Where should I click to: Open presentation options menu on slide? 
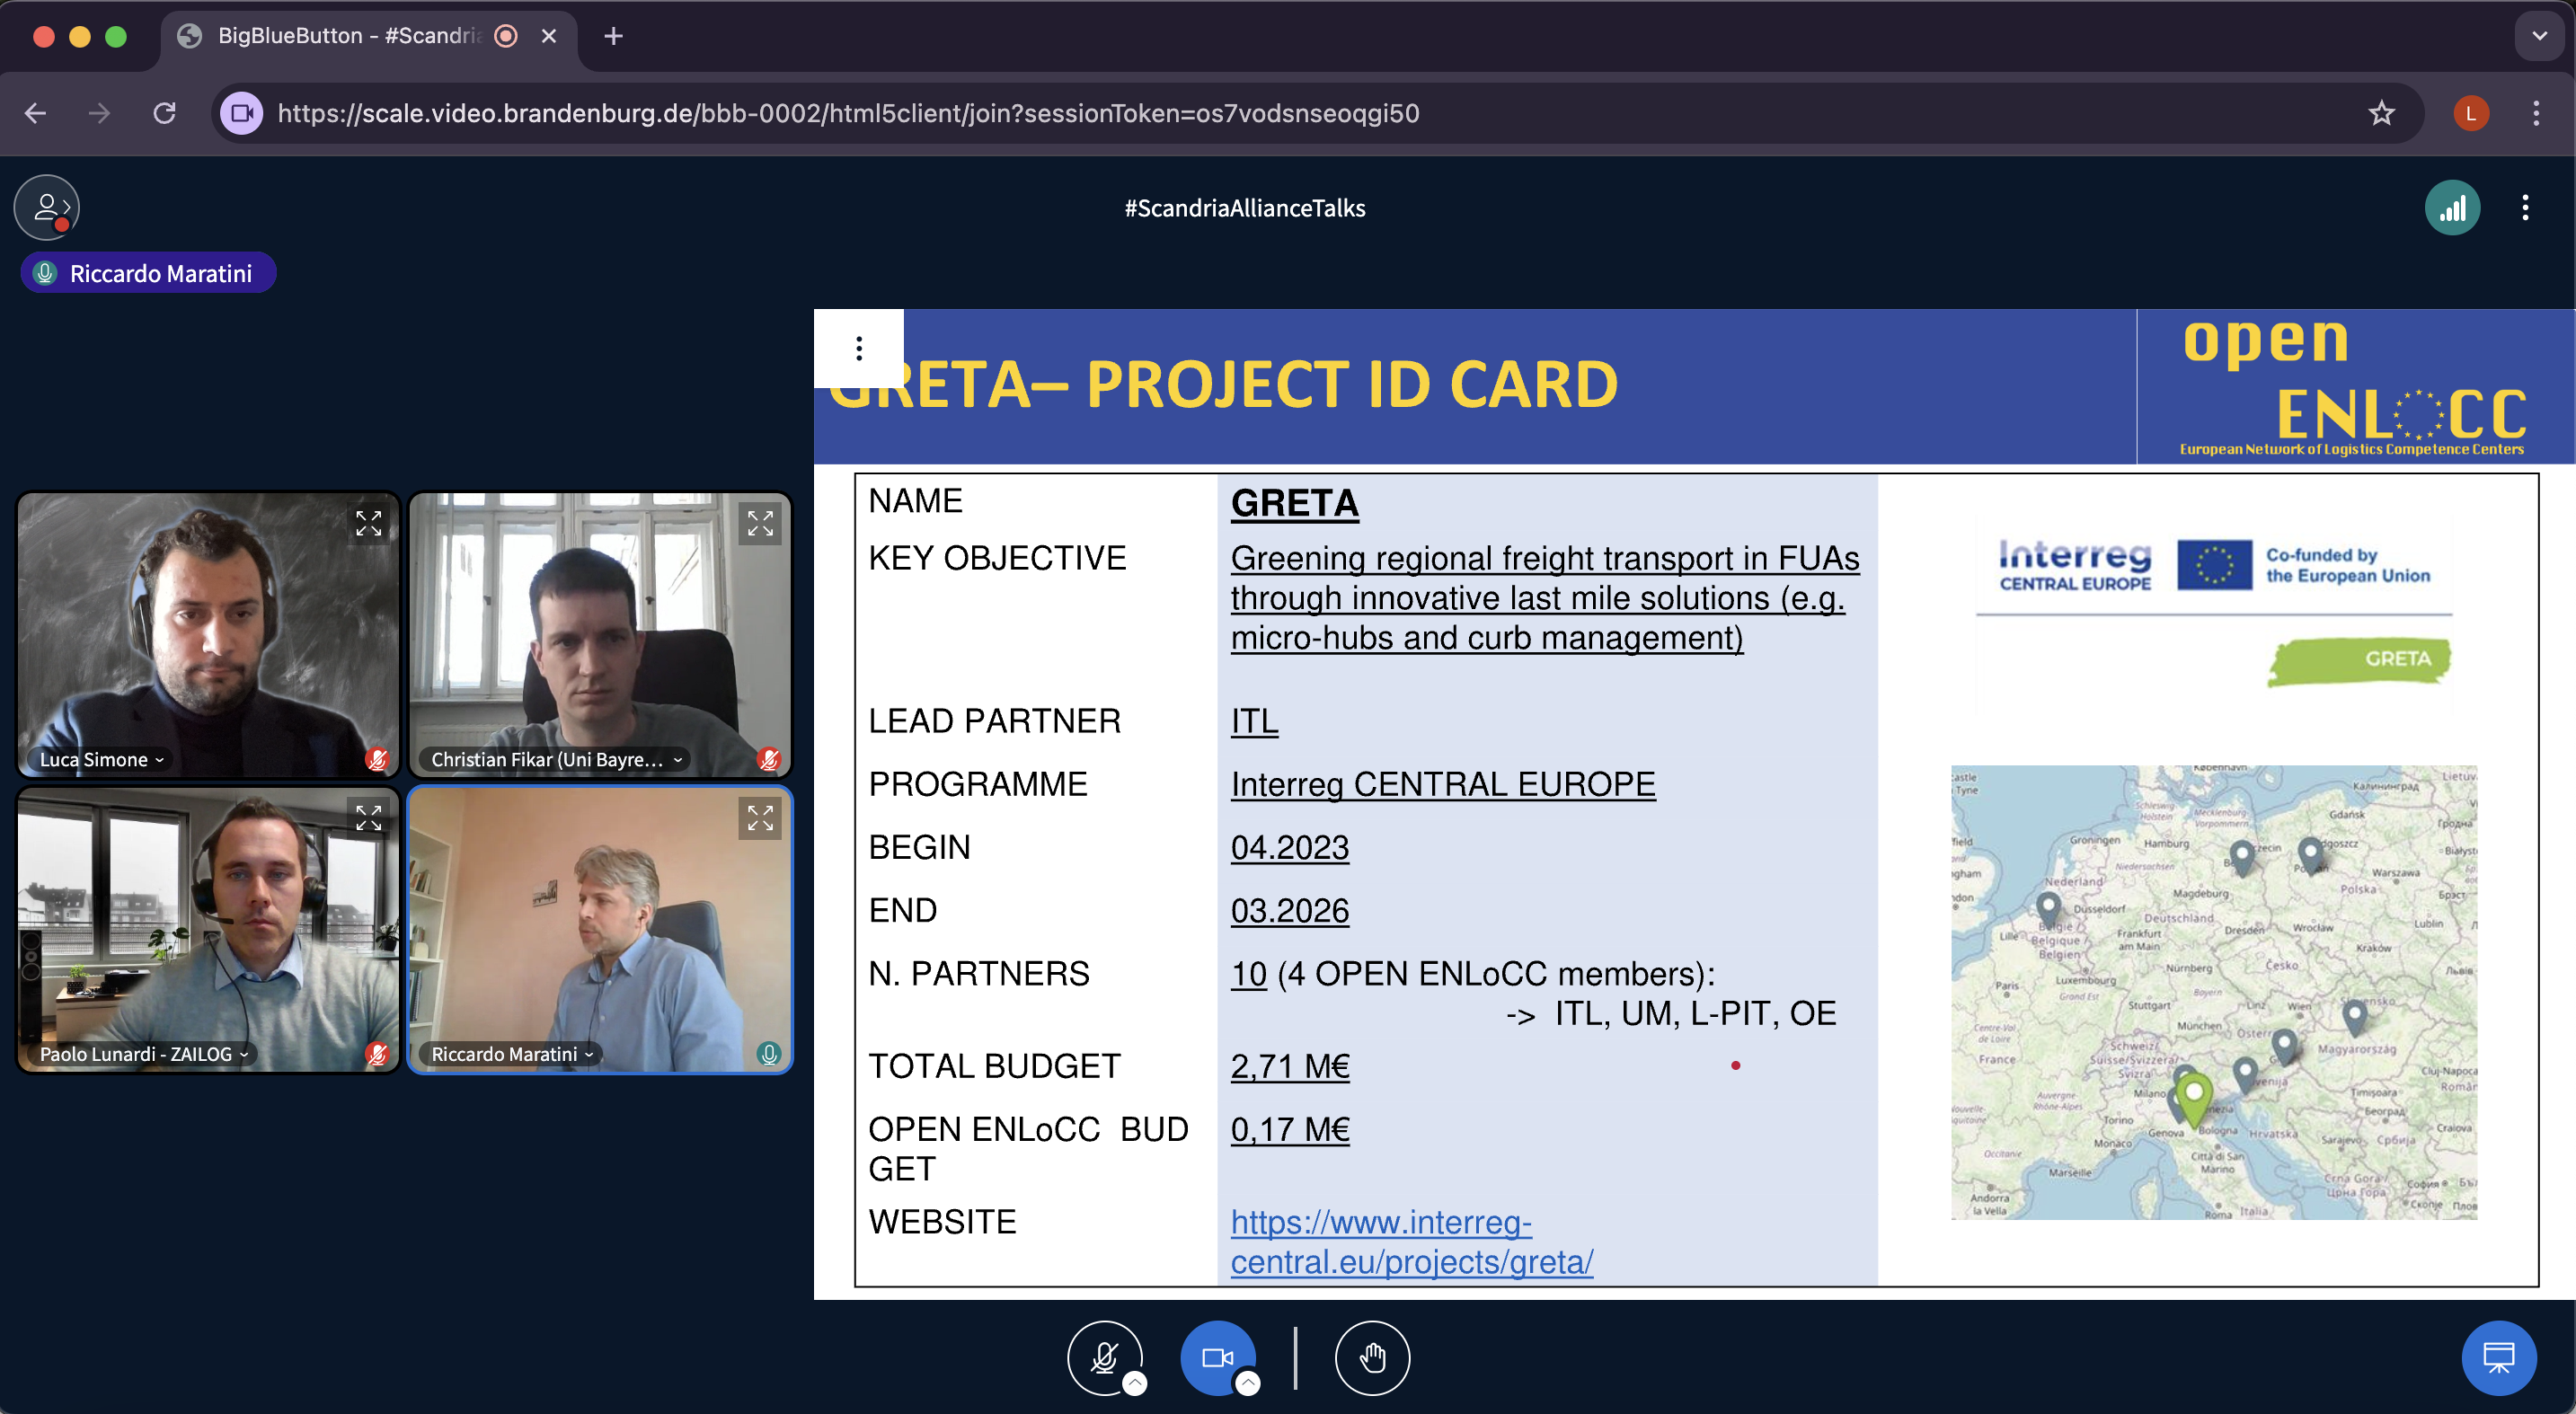pos(859,348)
